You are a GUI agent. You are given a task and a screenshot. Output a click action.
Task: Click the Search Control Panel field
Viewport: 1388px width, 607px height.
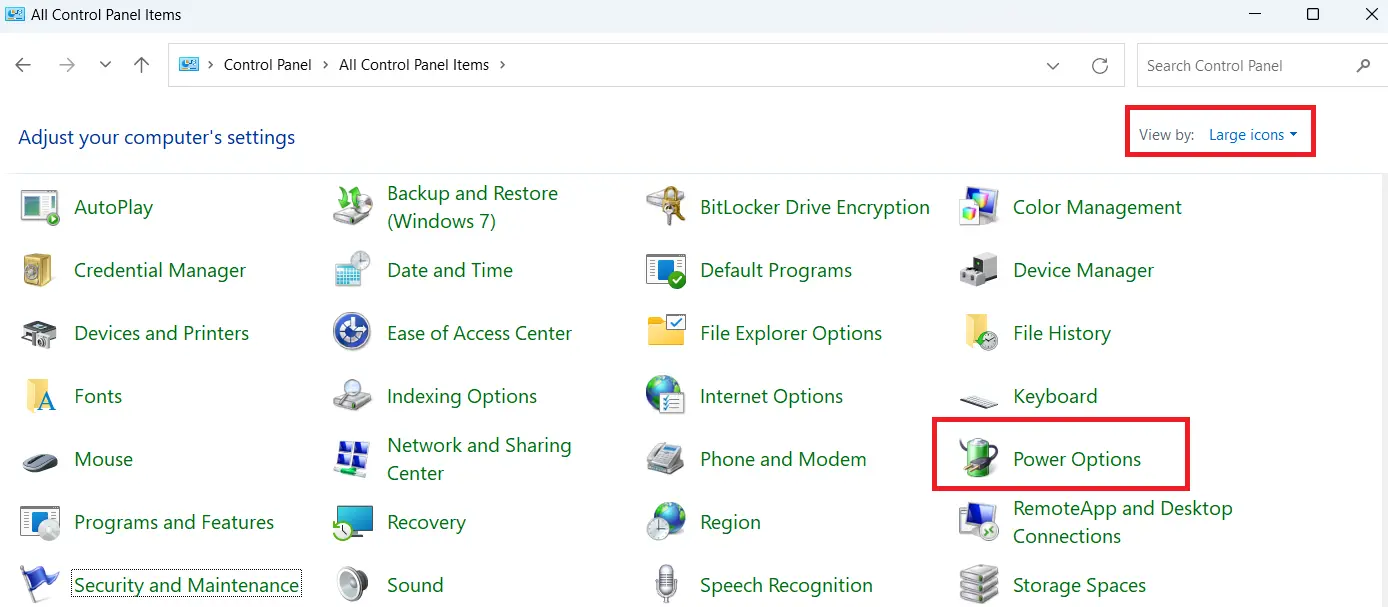[1245, 66]
